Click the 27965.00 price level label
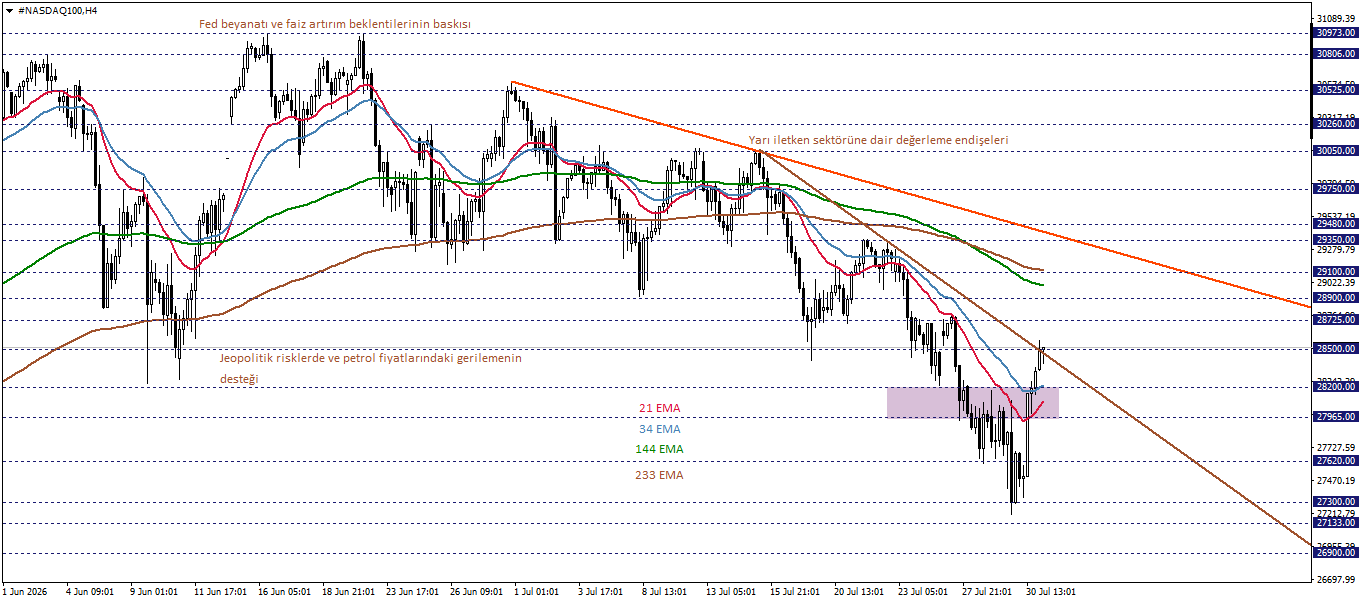 coord(1336,417)
